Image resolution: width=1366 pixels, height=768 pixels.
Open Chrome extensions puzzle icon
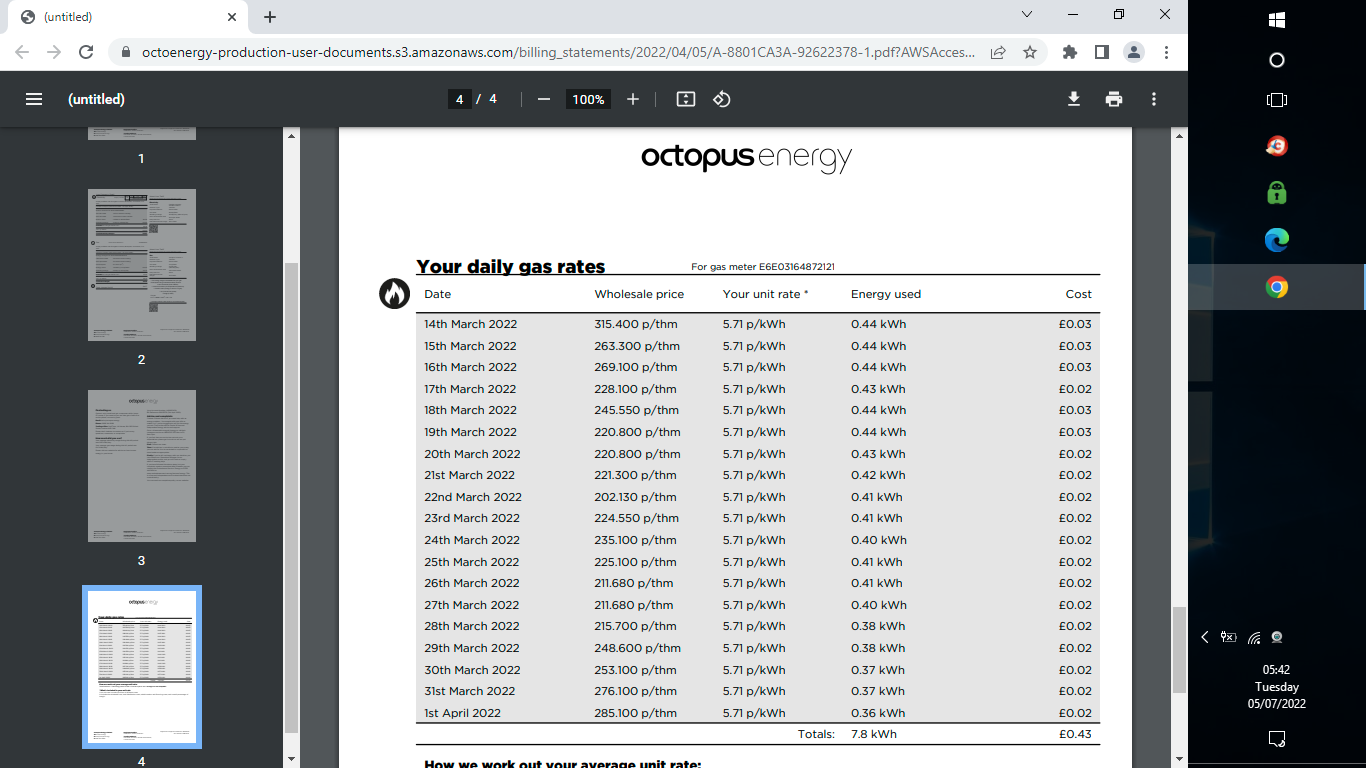click(1070, 52)
